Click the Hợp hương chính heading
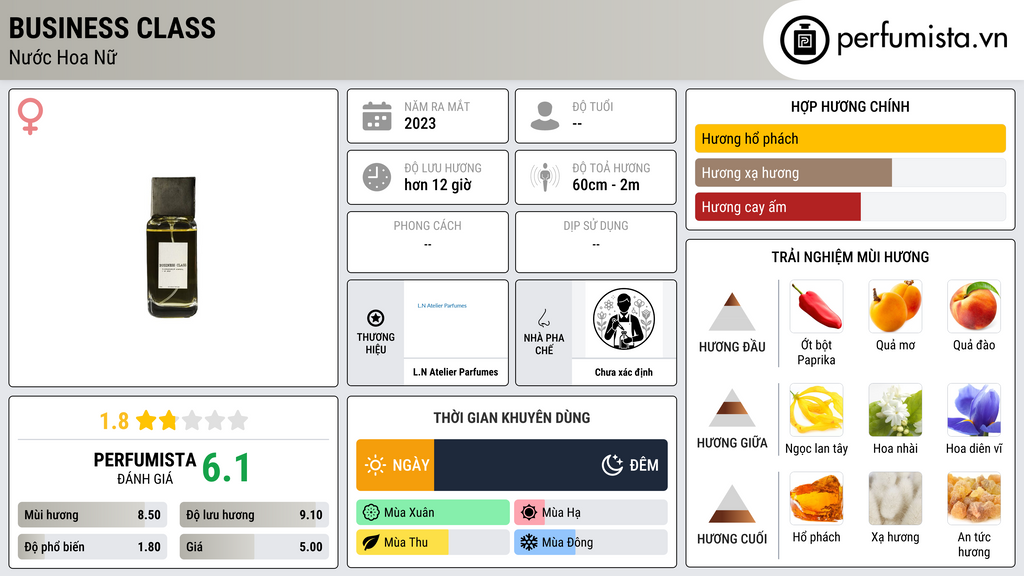Image resolution: width=1024 pixels, height=576 pixels. pyautogui.click(x=850, y=106)
